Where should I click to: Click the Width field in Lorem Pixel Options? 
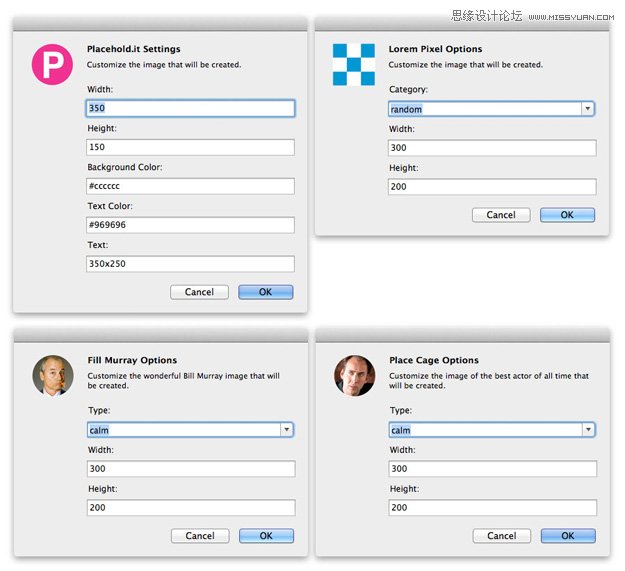coord(492,148)
